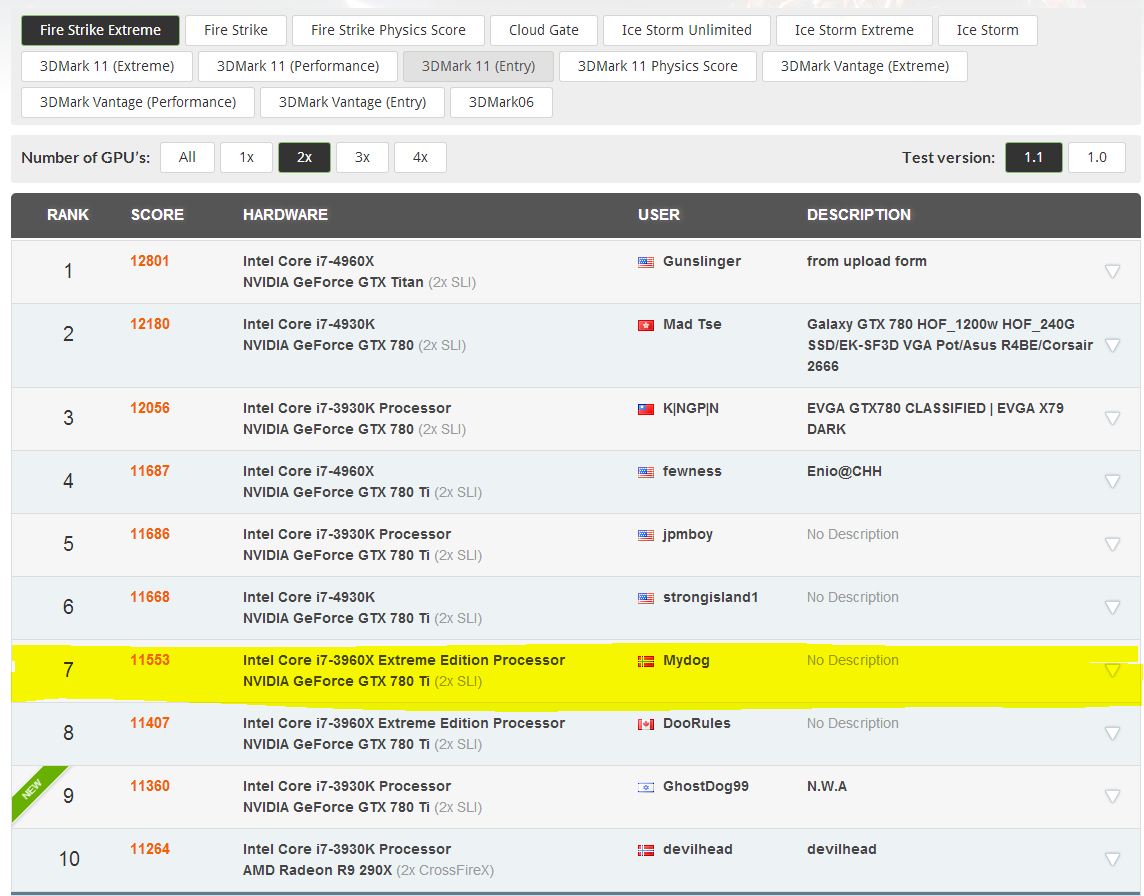Open the Ice Storm Unlimited tab
The image size is (1144, 896).
coord(687,30)
